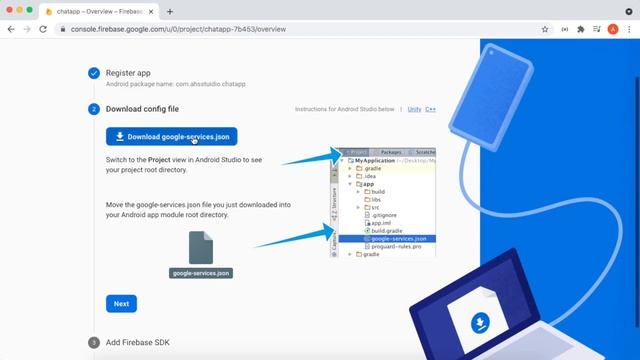The width and height of the screenshot is (640, 360).
Task: Click the Download config file step heading
Action: point(142,109)
